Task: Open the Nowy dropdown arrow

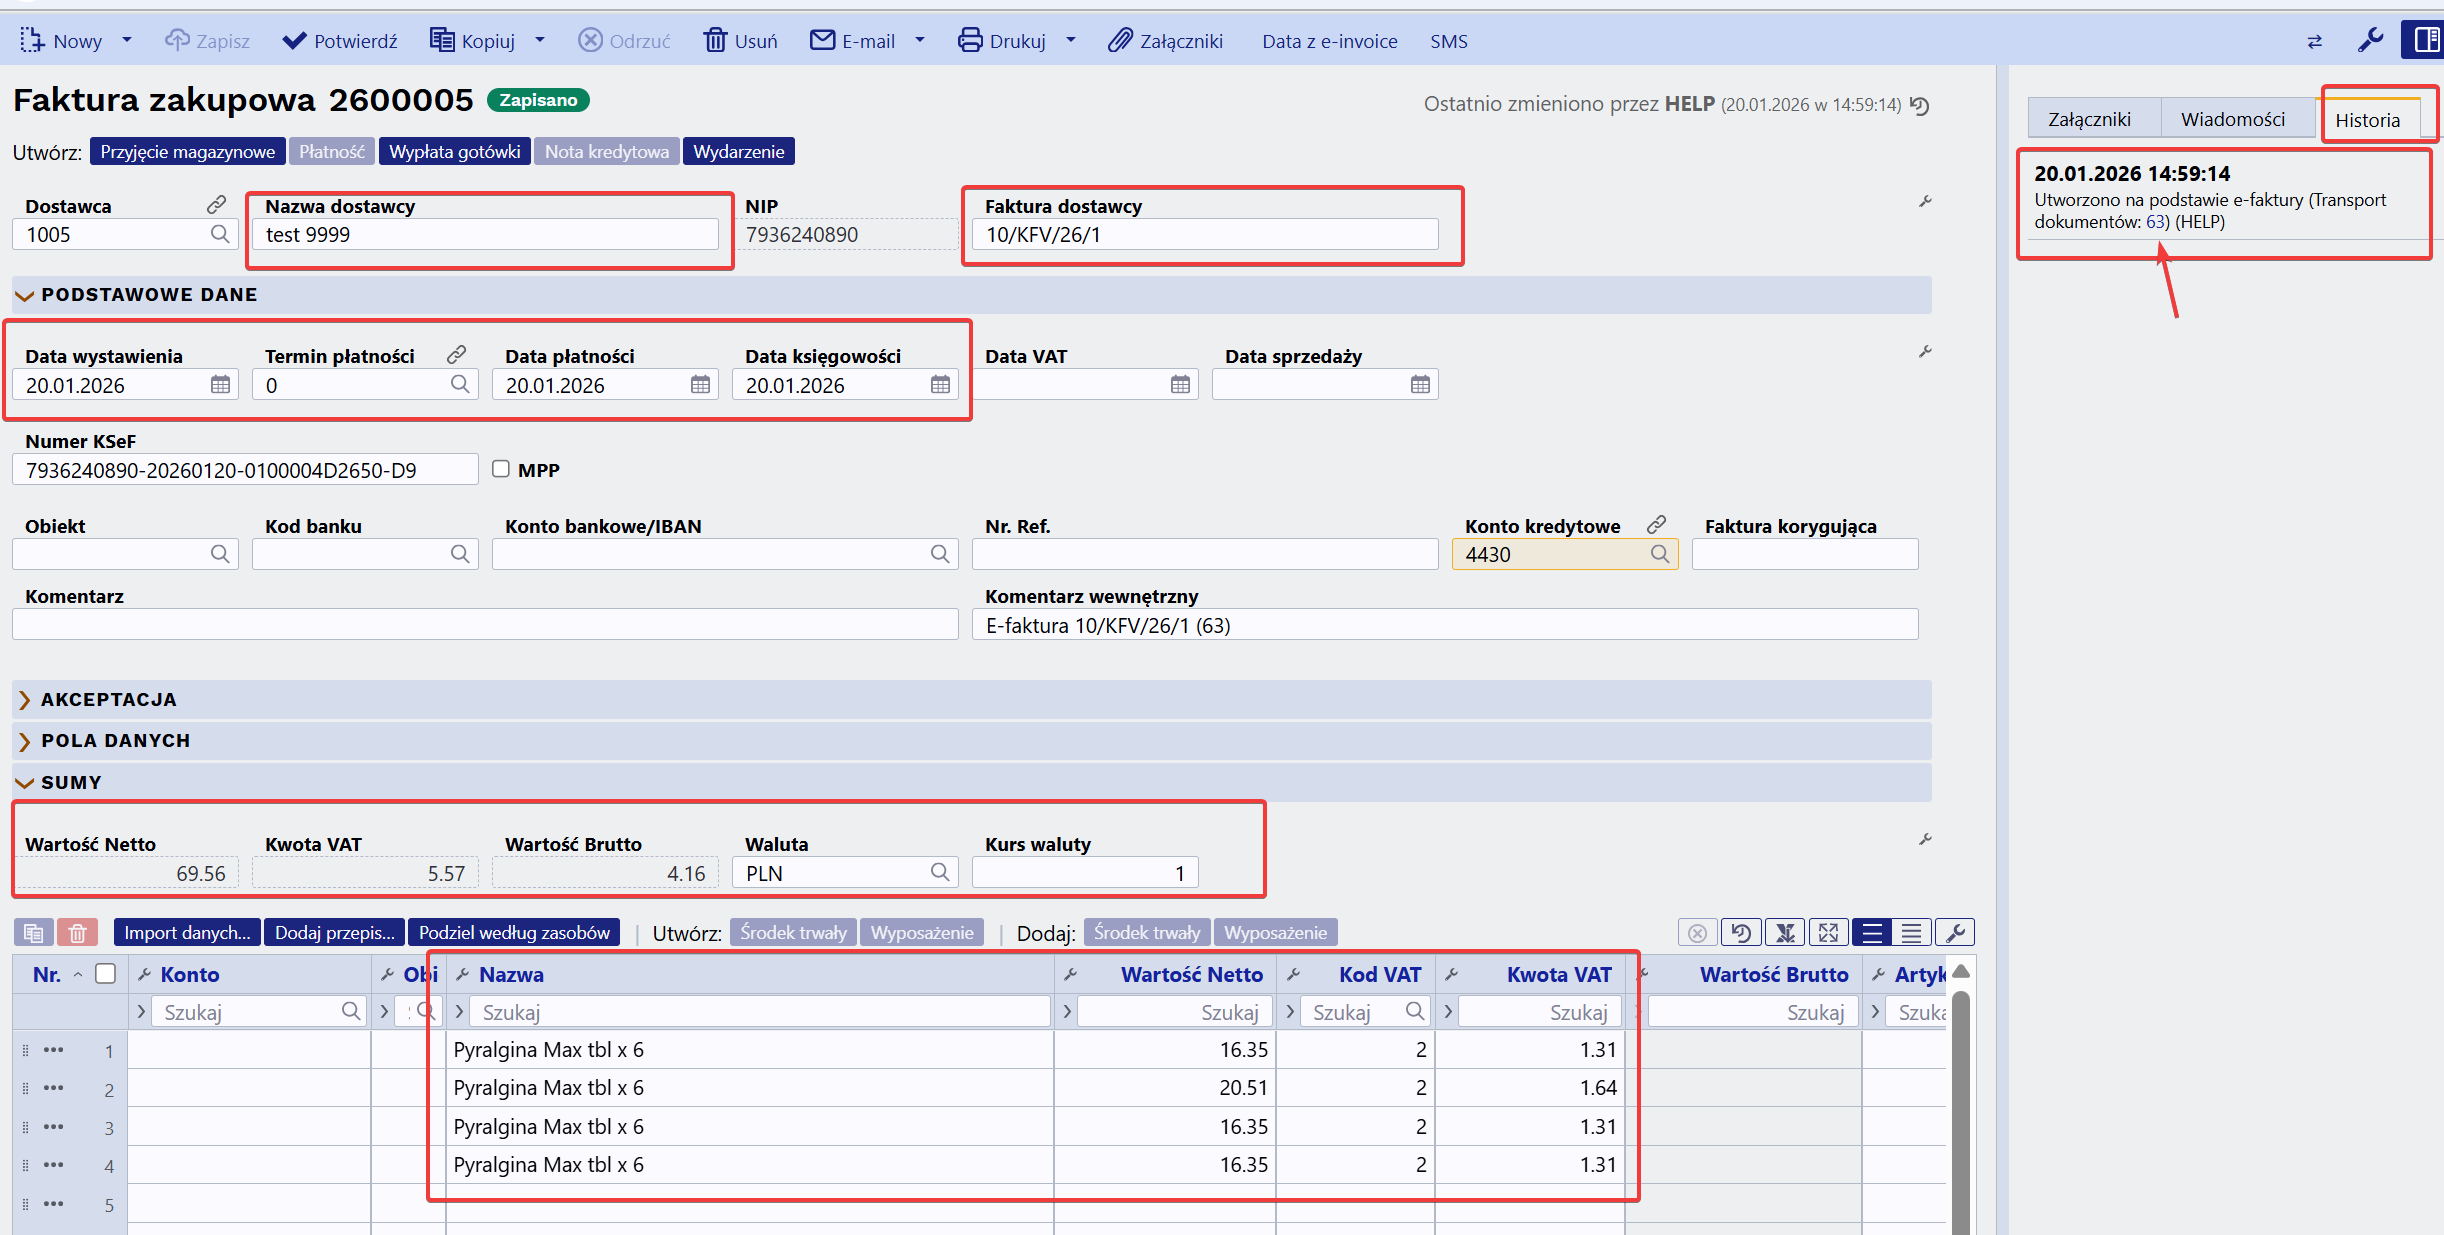Action: point(127,40)
